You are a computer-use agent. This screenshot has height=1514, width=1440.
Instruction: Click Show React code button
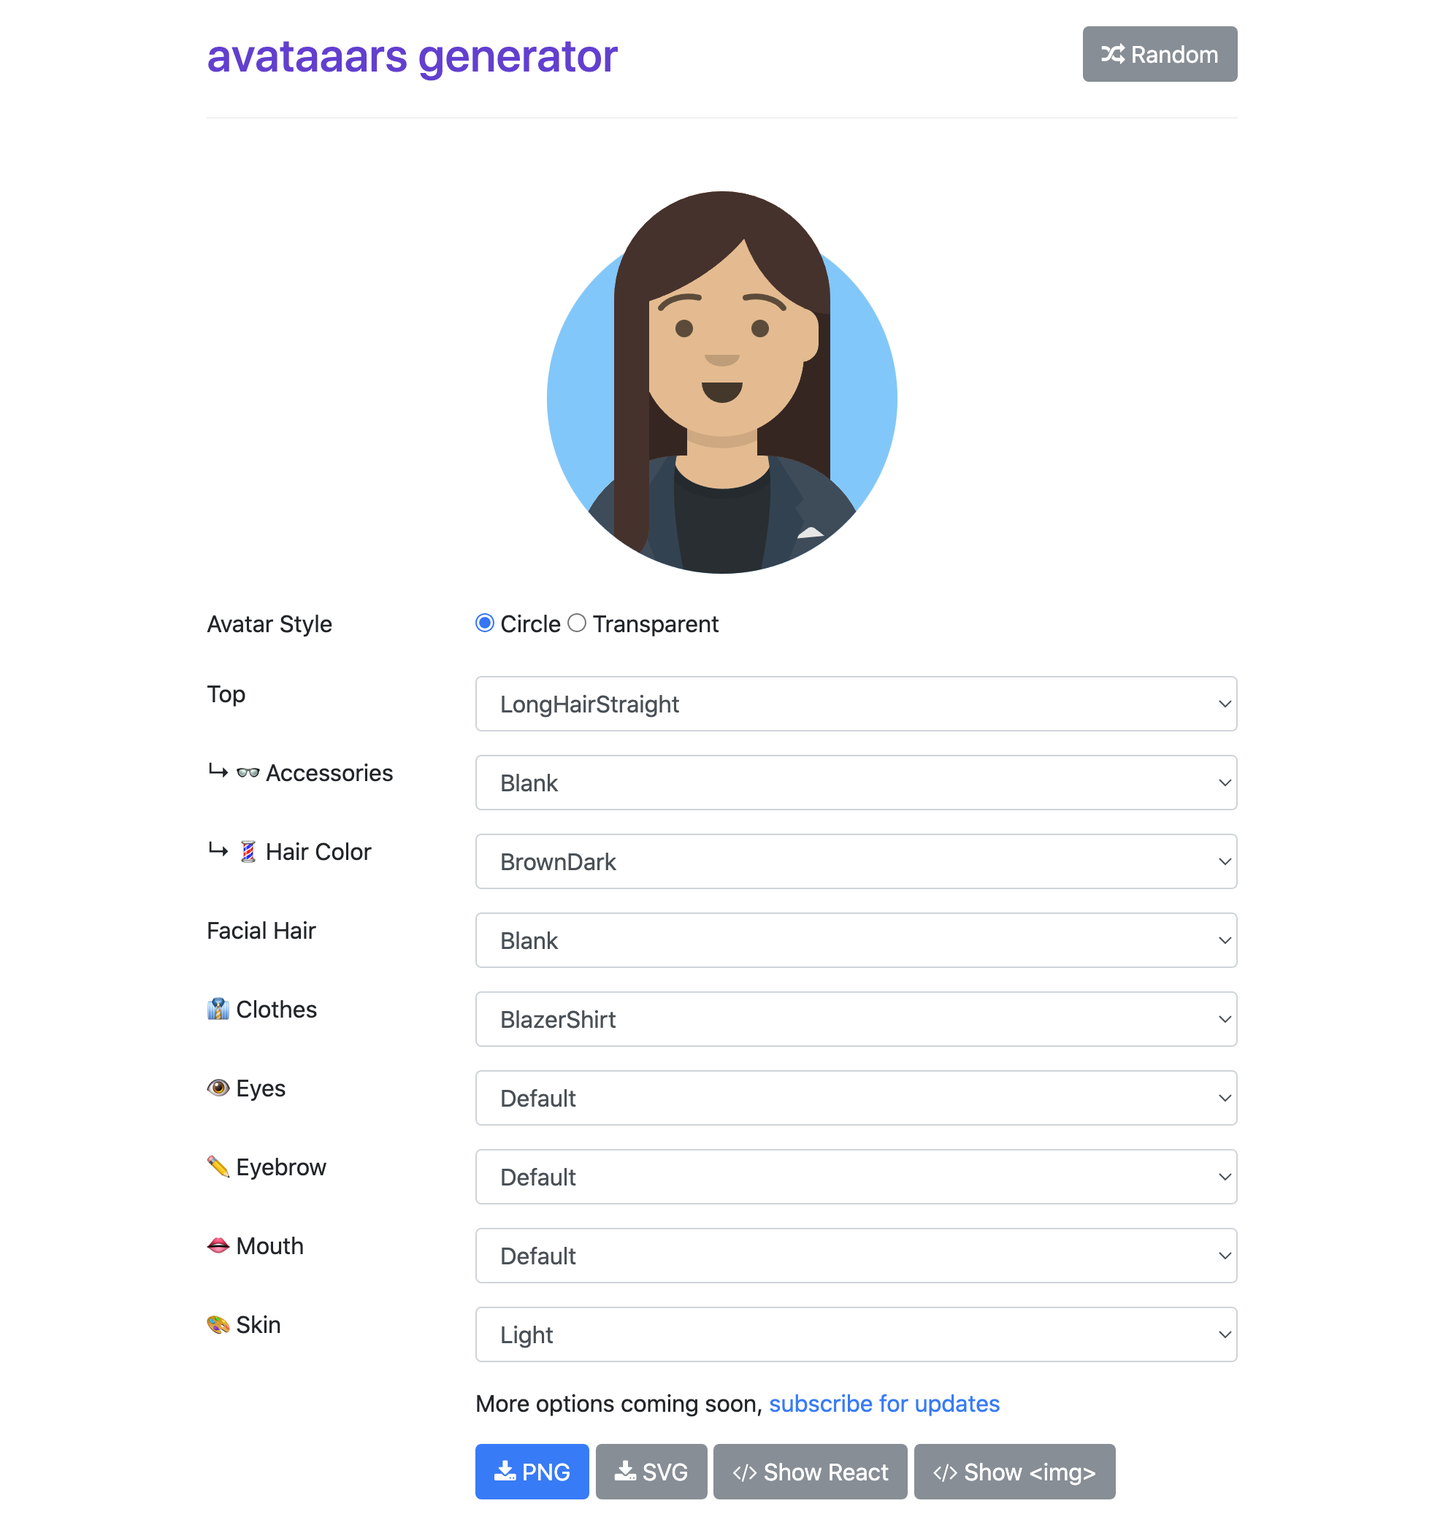coord(810,1472)
